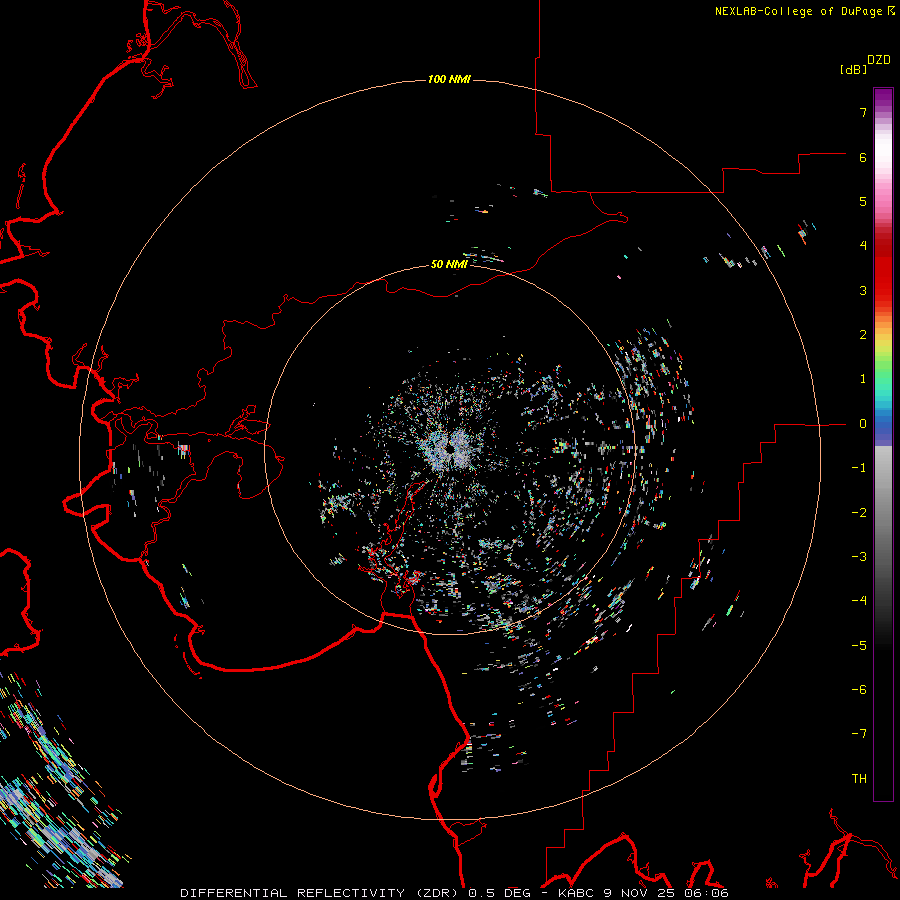
Task: Click the -5 value on the color scale
Action: click(859, 646)
